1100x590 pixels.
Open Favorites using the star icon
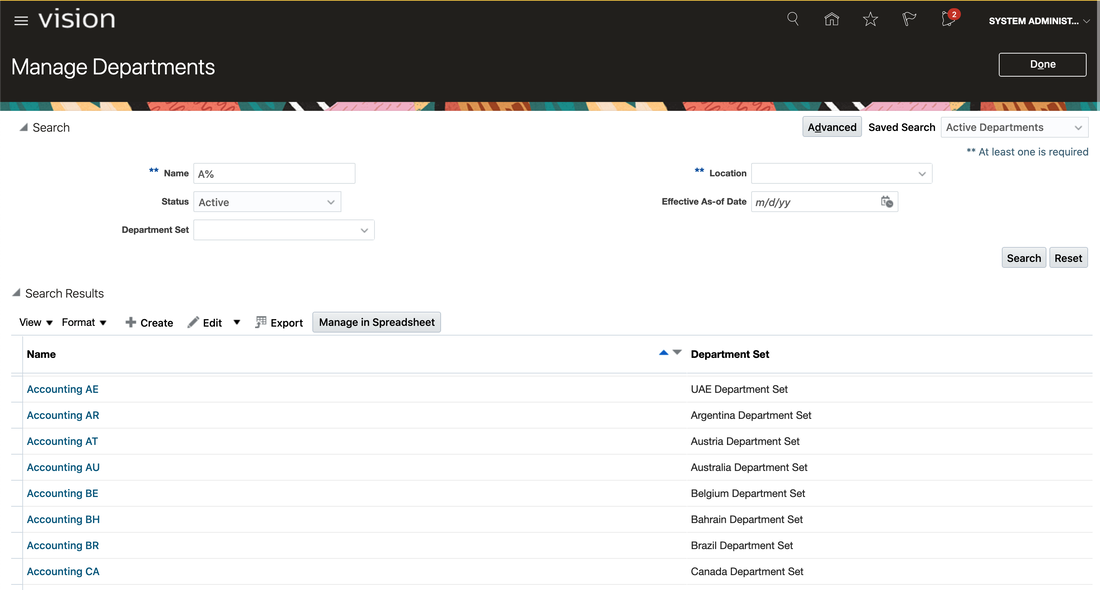[x=870, y=19]
